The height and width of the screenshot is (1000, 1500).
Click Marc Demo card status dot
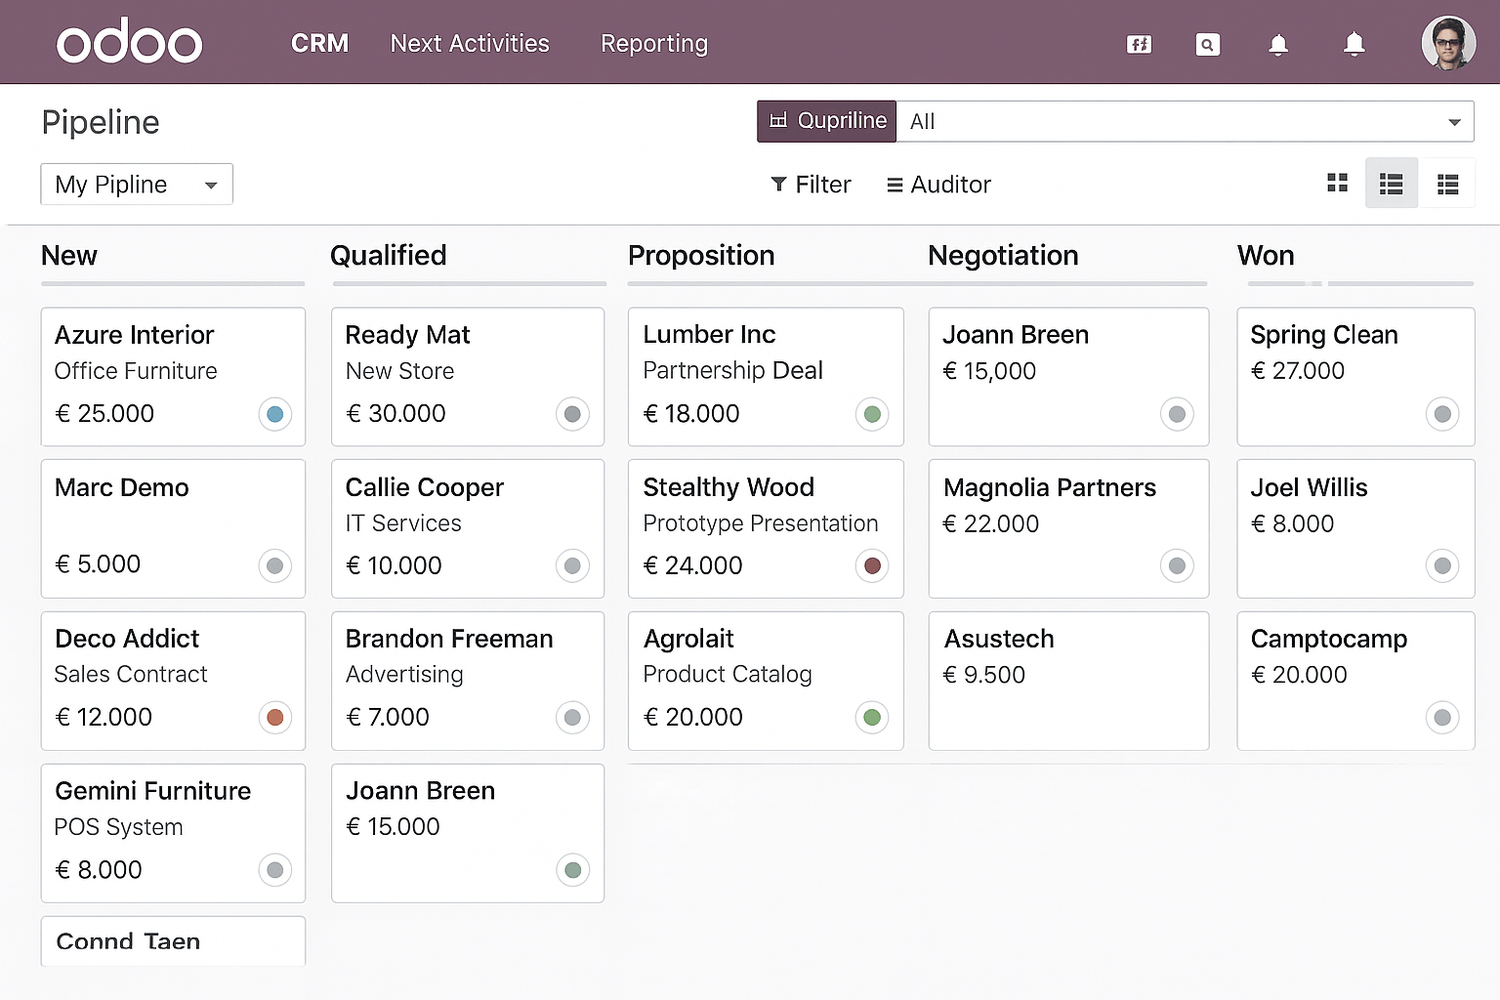pos(275,566)
